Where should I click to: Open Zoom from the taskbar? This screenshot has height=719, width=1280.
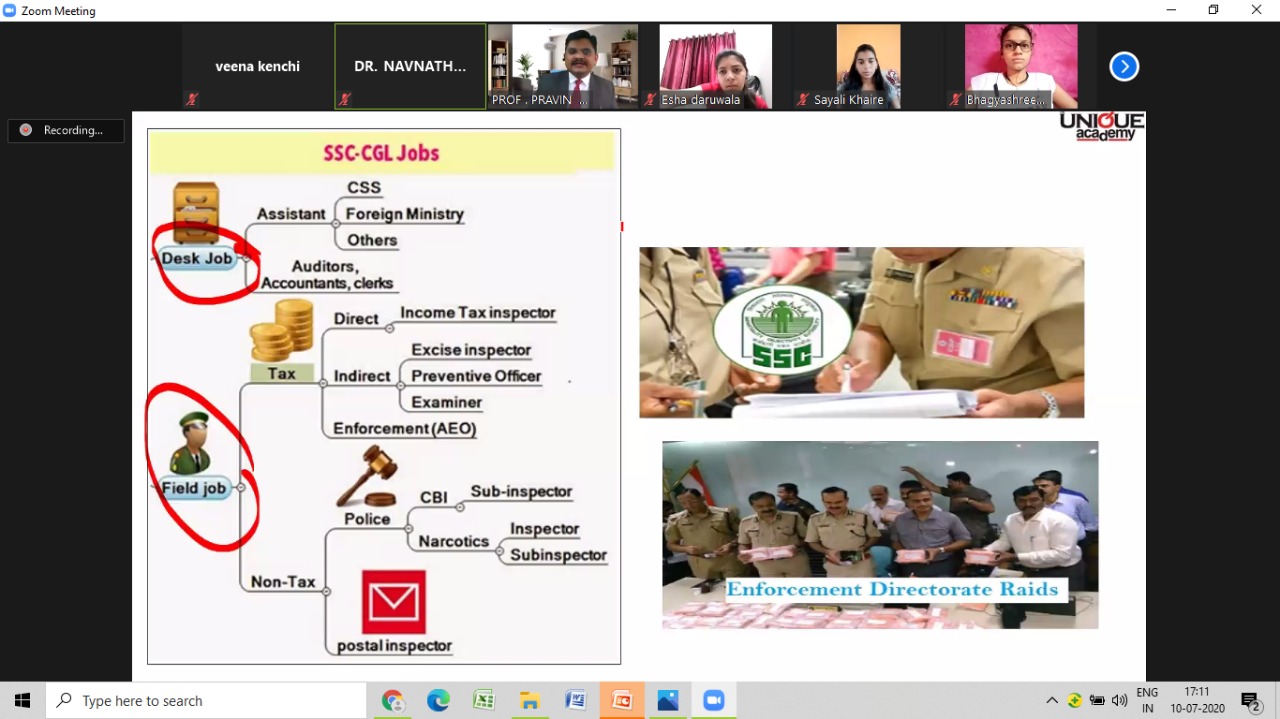pyautogui.click(x=713, y=700)
